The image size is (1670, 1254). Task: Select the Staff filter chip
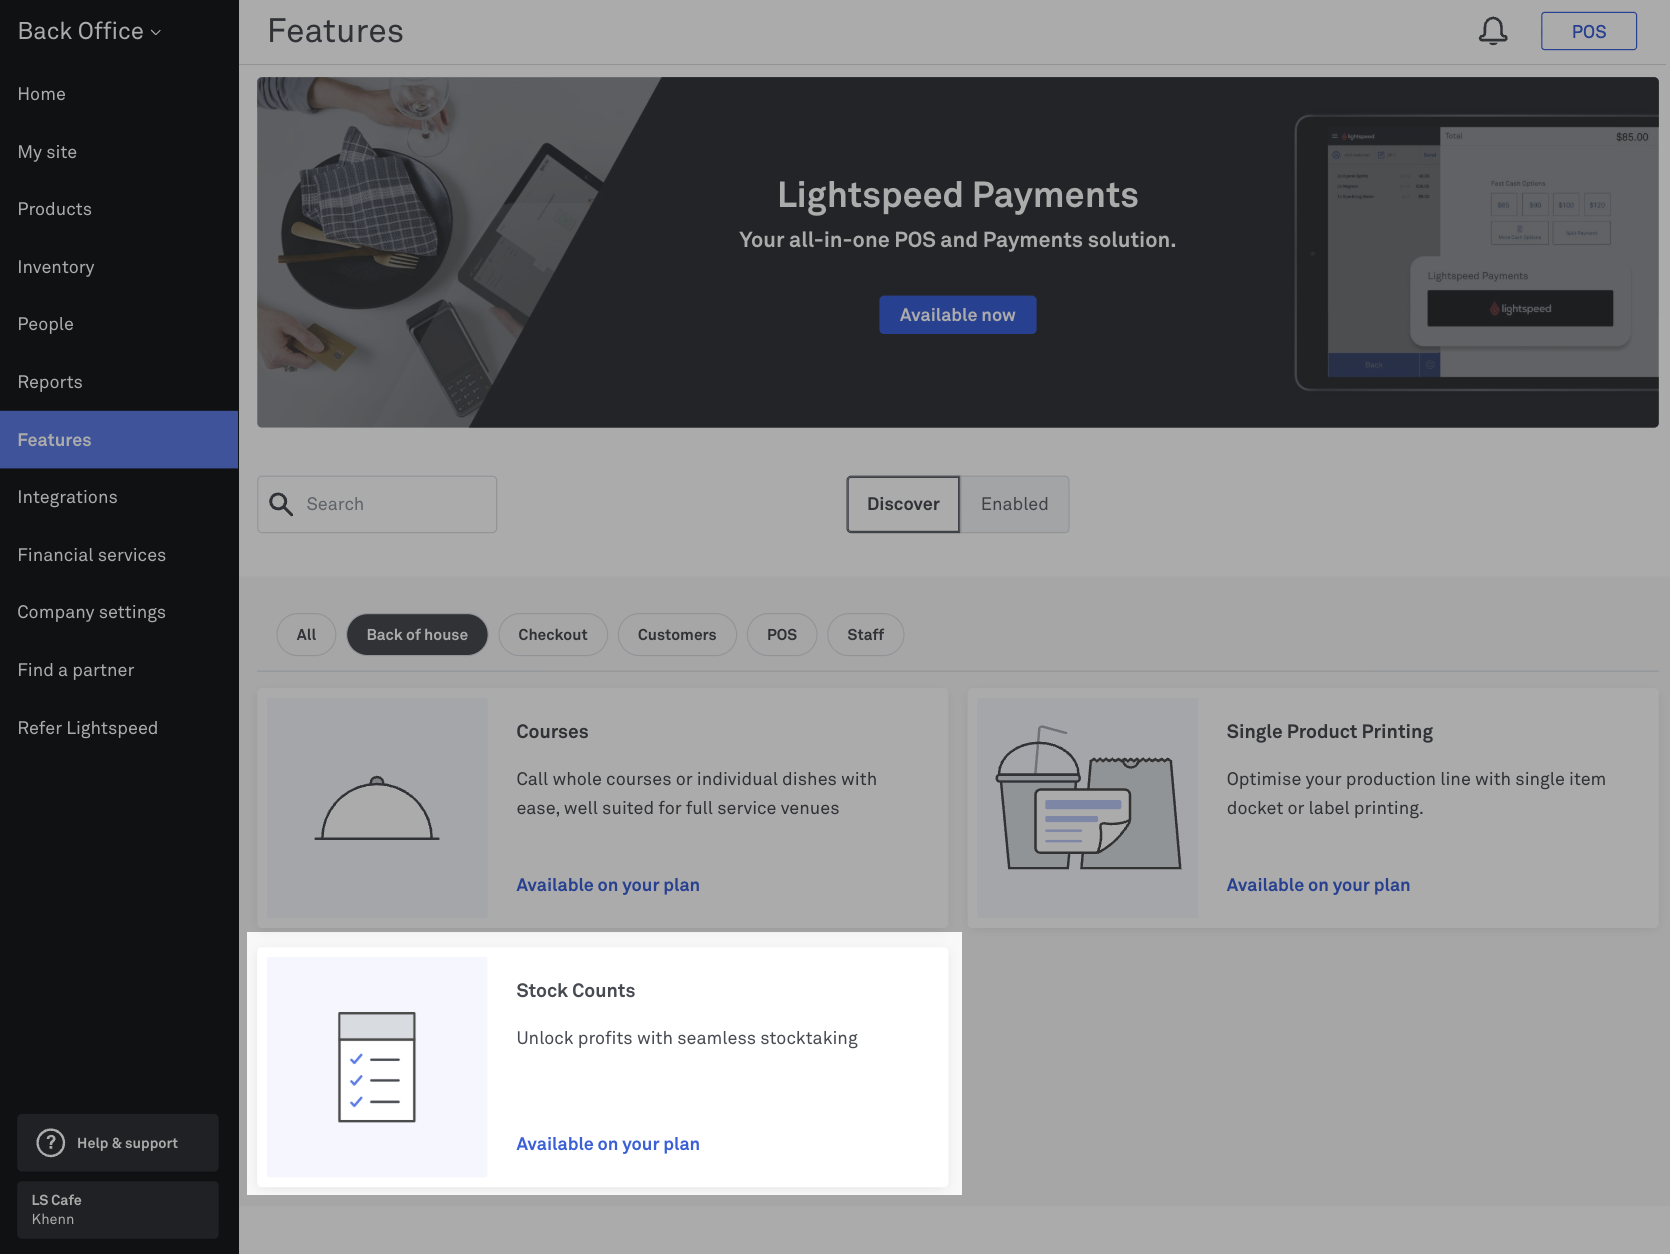866,635
